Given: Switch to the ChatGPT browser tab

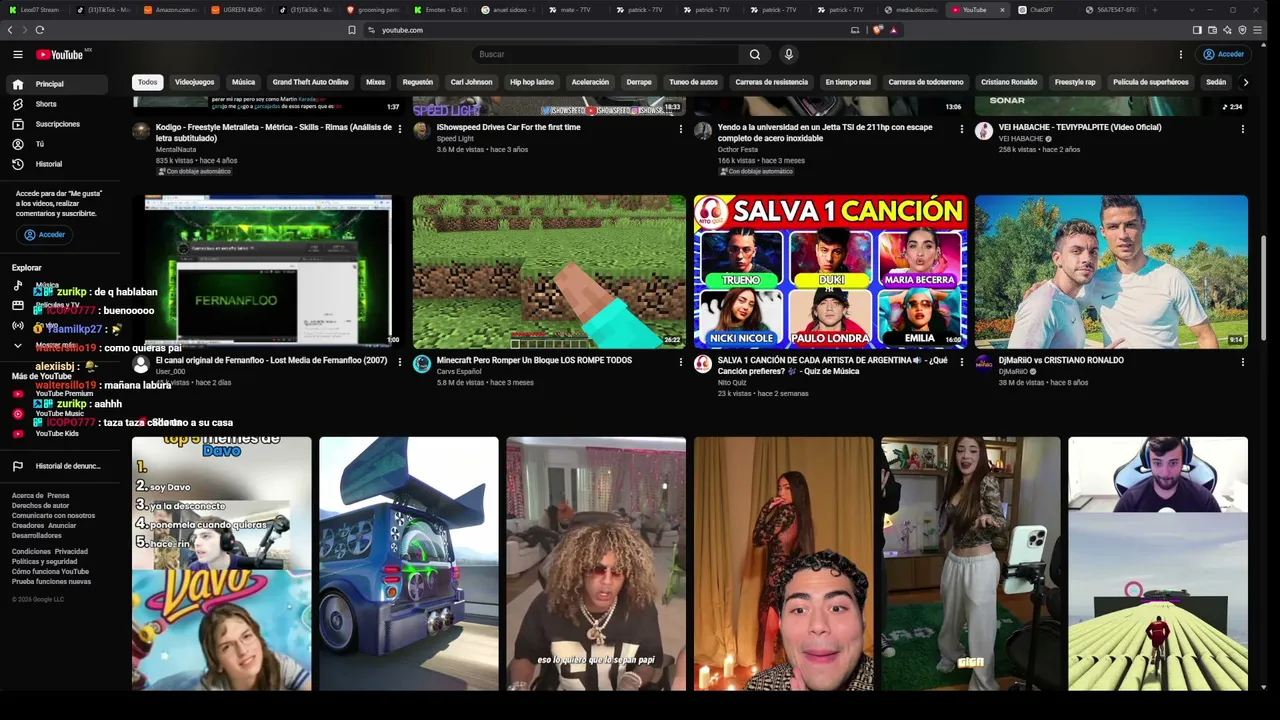Looking at the screenshot, I should 1041,10.
